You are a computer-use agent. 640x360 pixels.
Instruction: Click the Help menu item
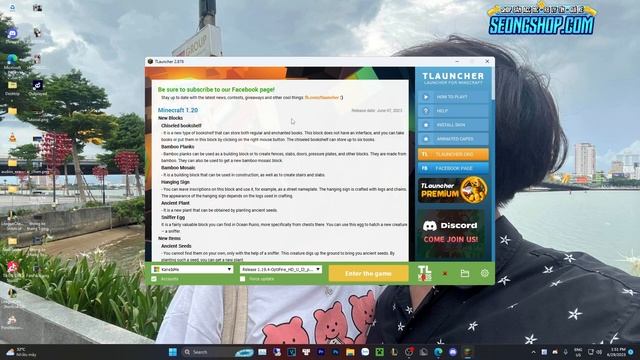point(453,111)
